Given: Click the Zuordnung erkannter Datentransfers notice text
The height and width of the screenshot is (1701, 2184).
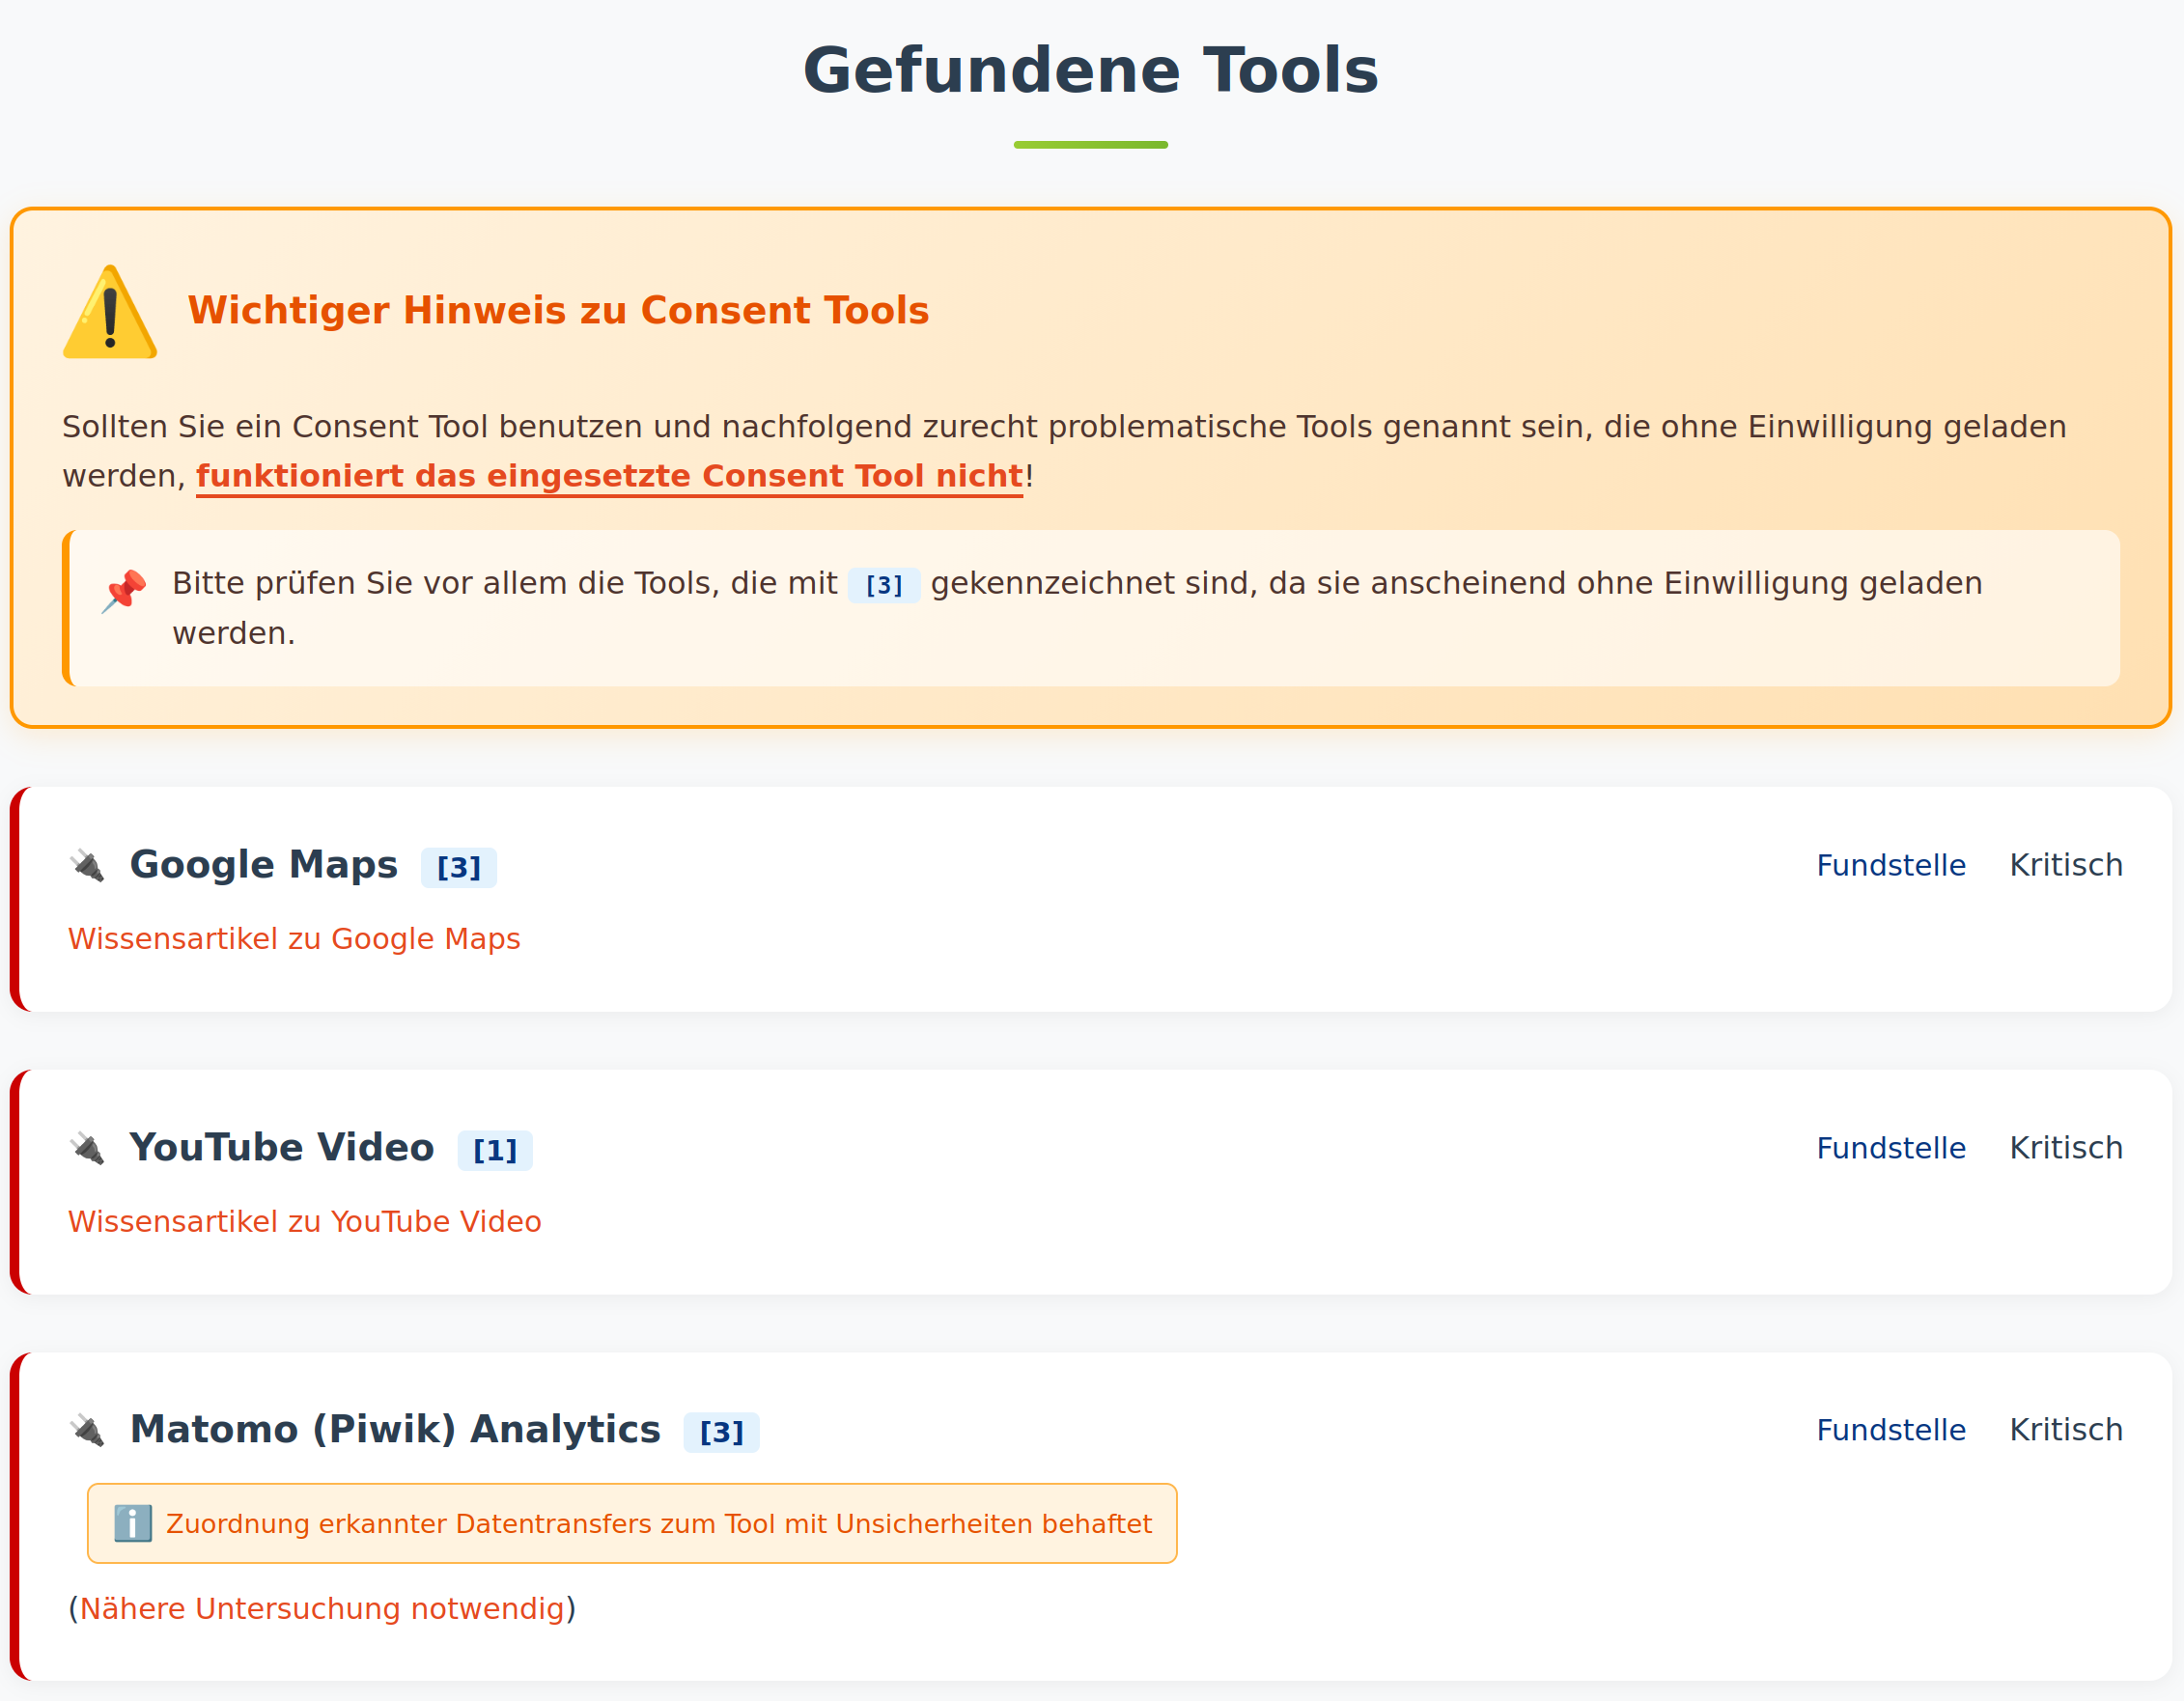Looking at the screenshot, I should pos(658,1524).
